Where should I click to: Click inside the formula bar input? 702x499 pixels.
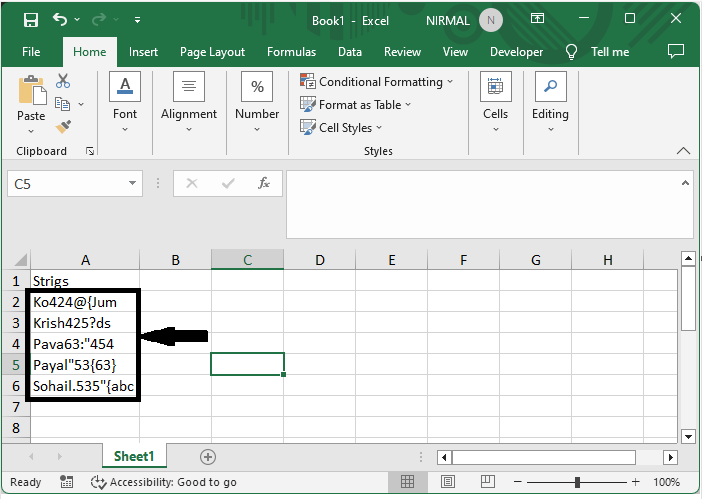[484, 204]
